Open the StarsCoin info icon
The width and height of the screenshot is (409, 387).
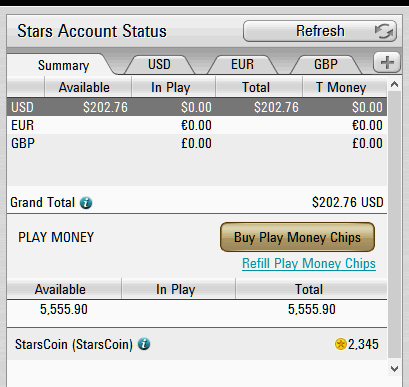(144, 344)
